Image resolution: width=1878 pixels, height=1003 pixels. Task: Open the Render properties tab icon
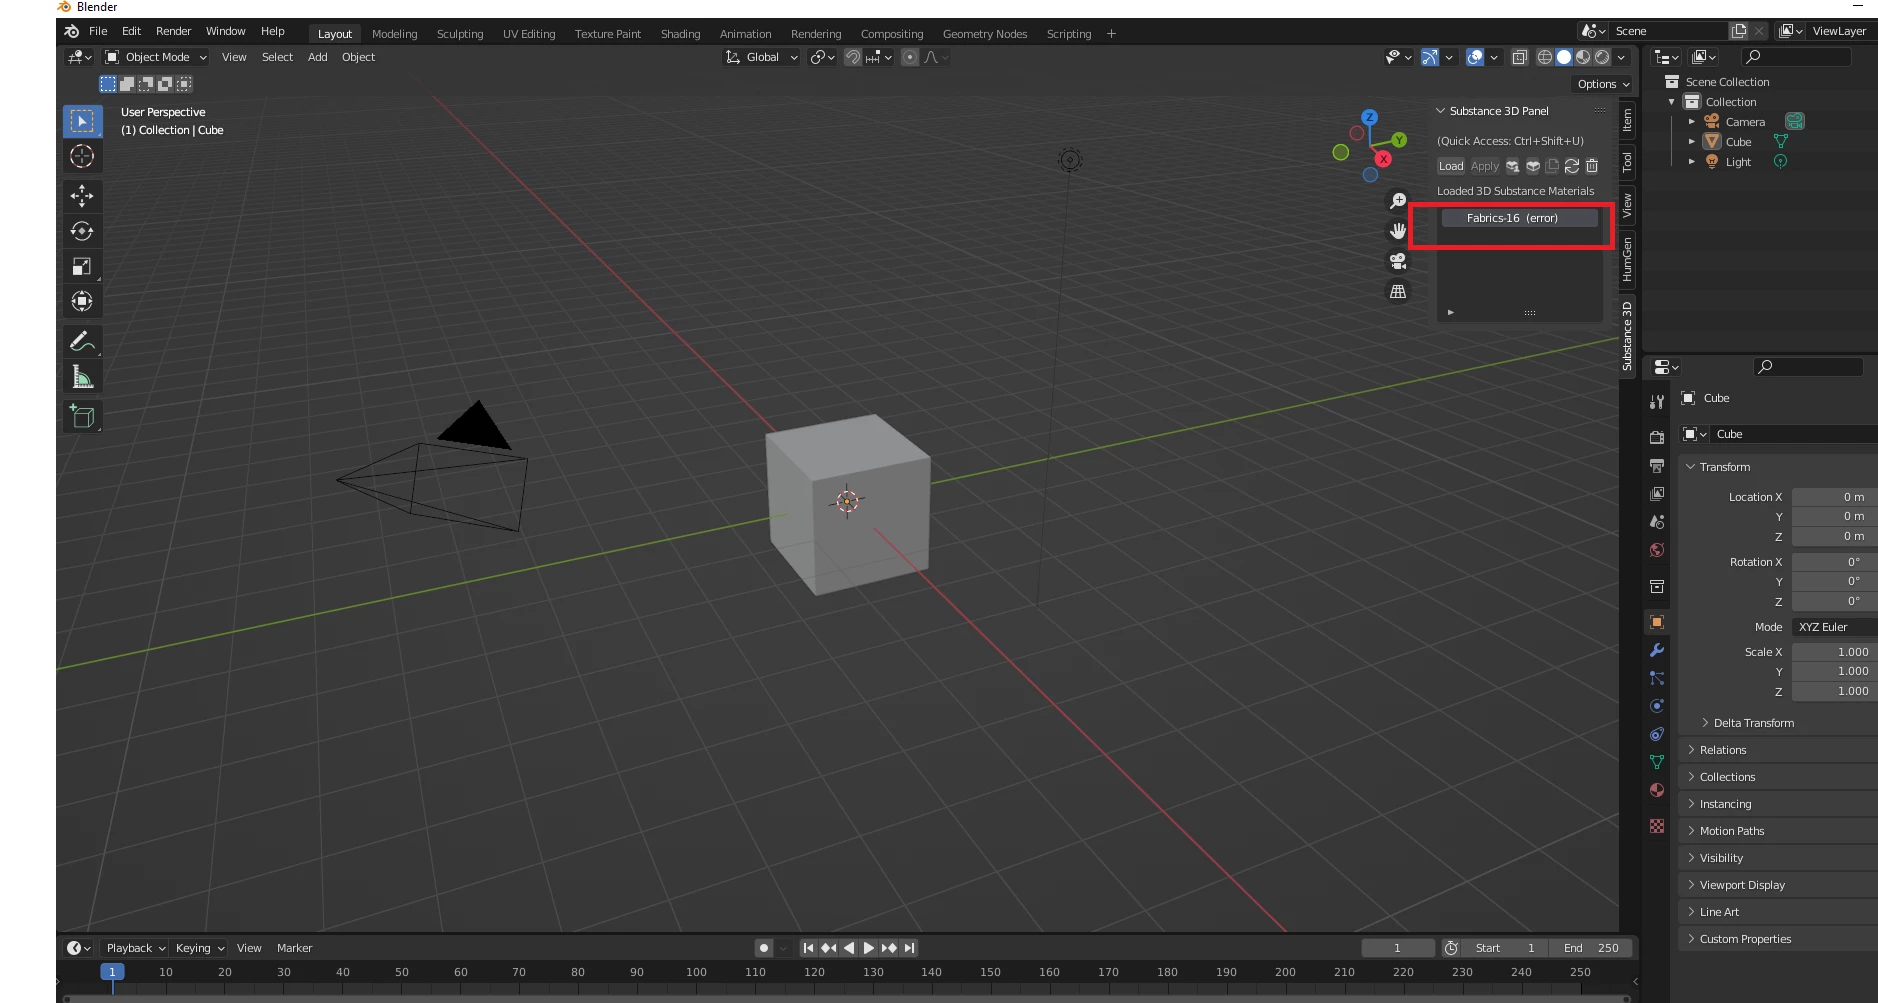(x=1657, y=437)
